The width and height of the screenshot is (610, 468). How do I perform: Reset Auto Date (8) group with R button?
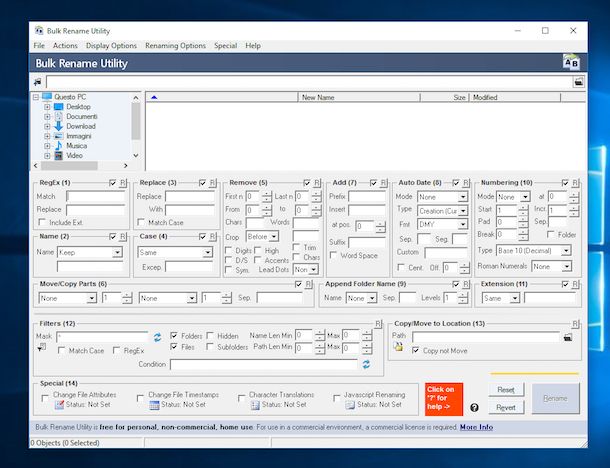(466, 182)
